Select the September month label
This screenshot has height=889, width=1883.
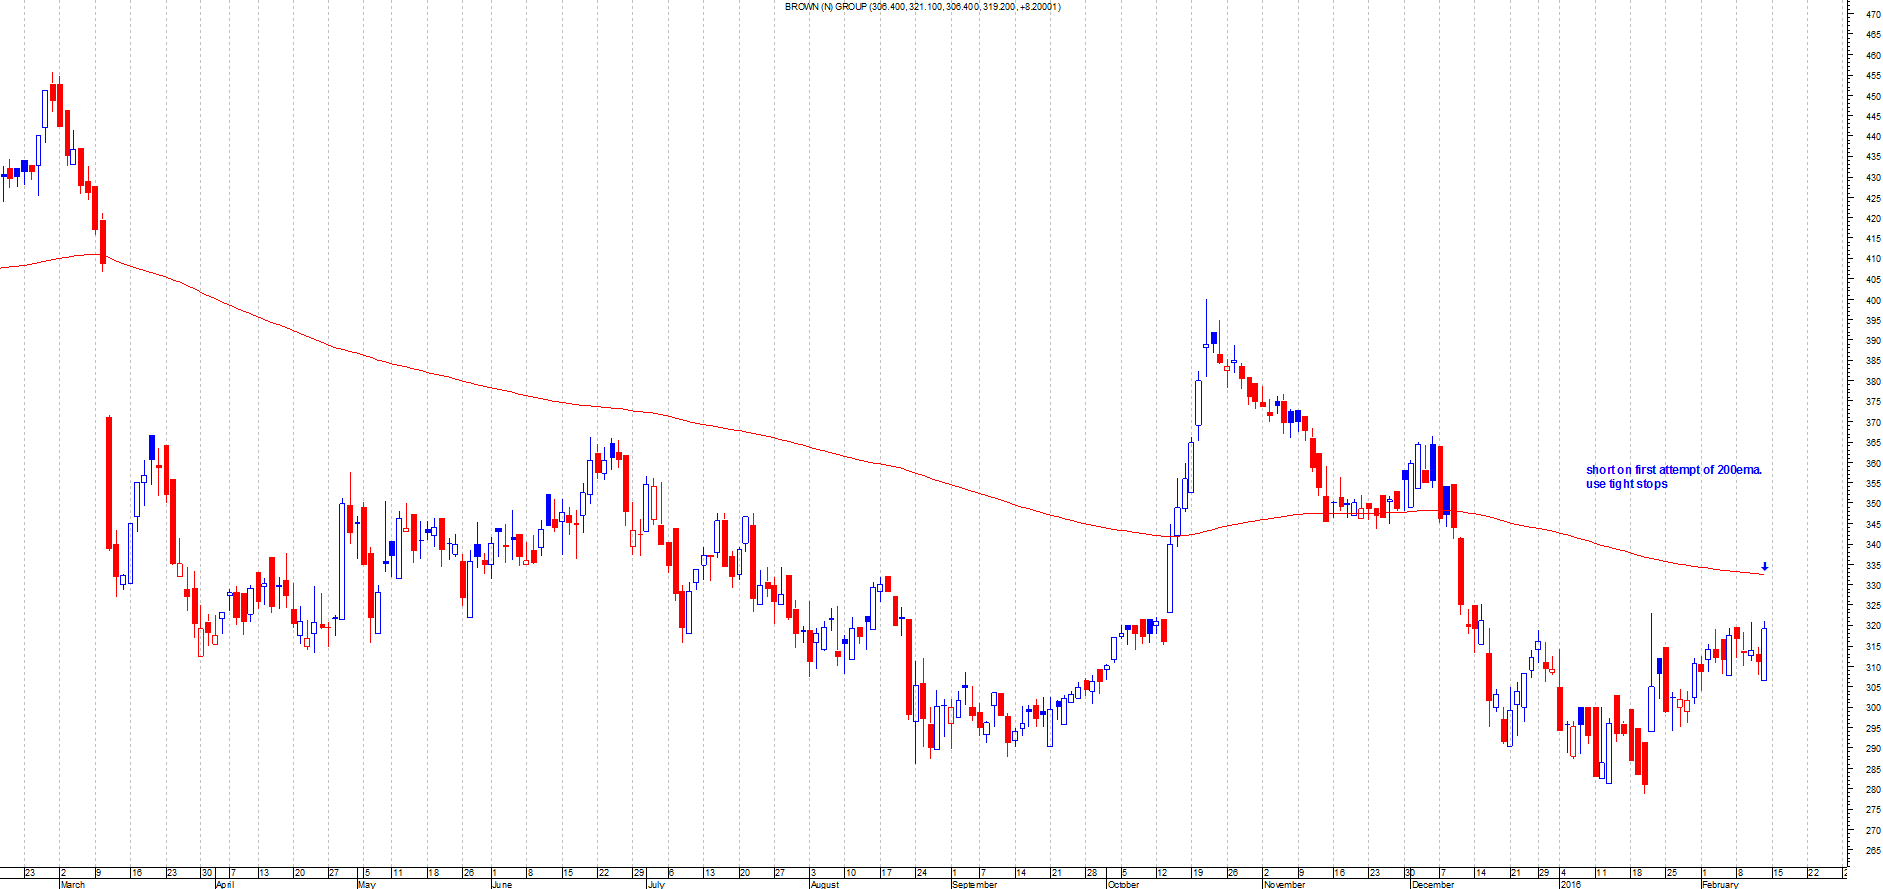pyautogui.click(x=975, y=884)
